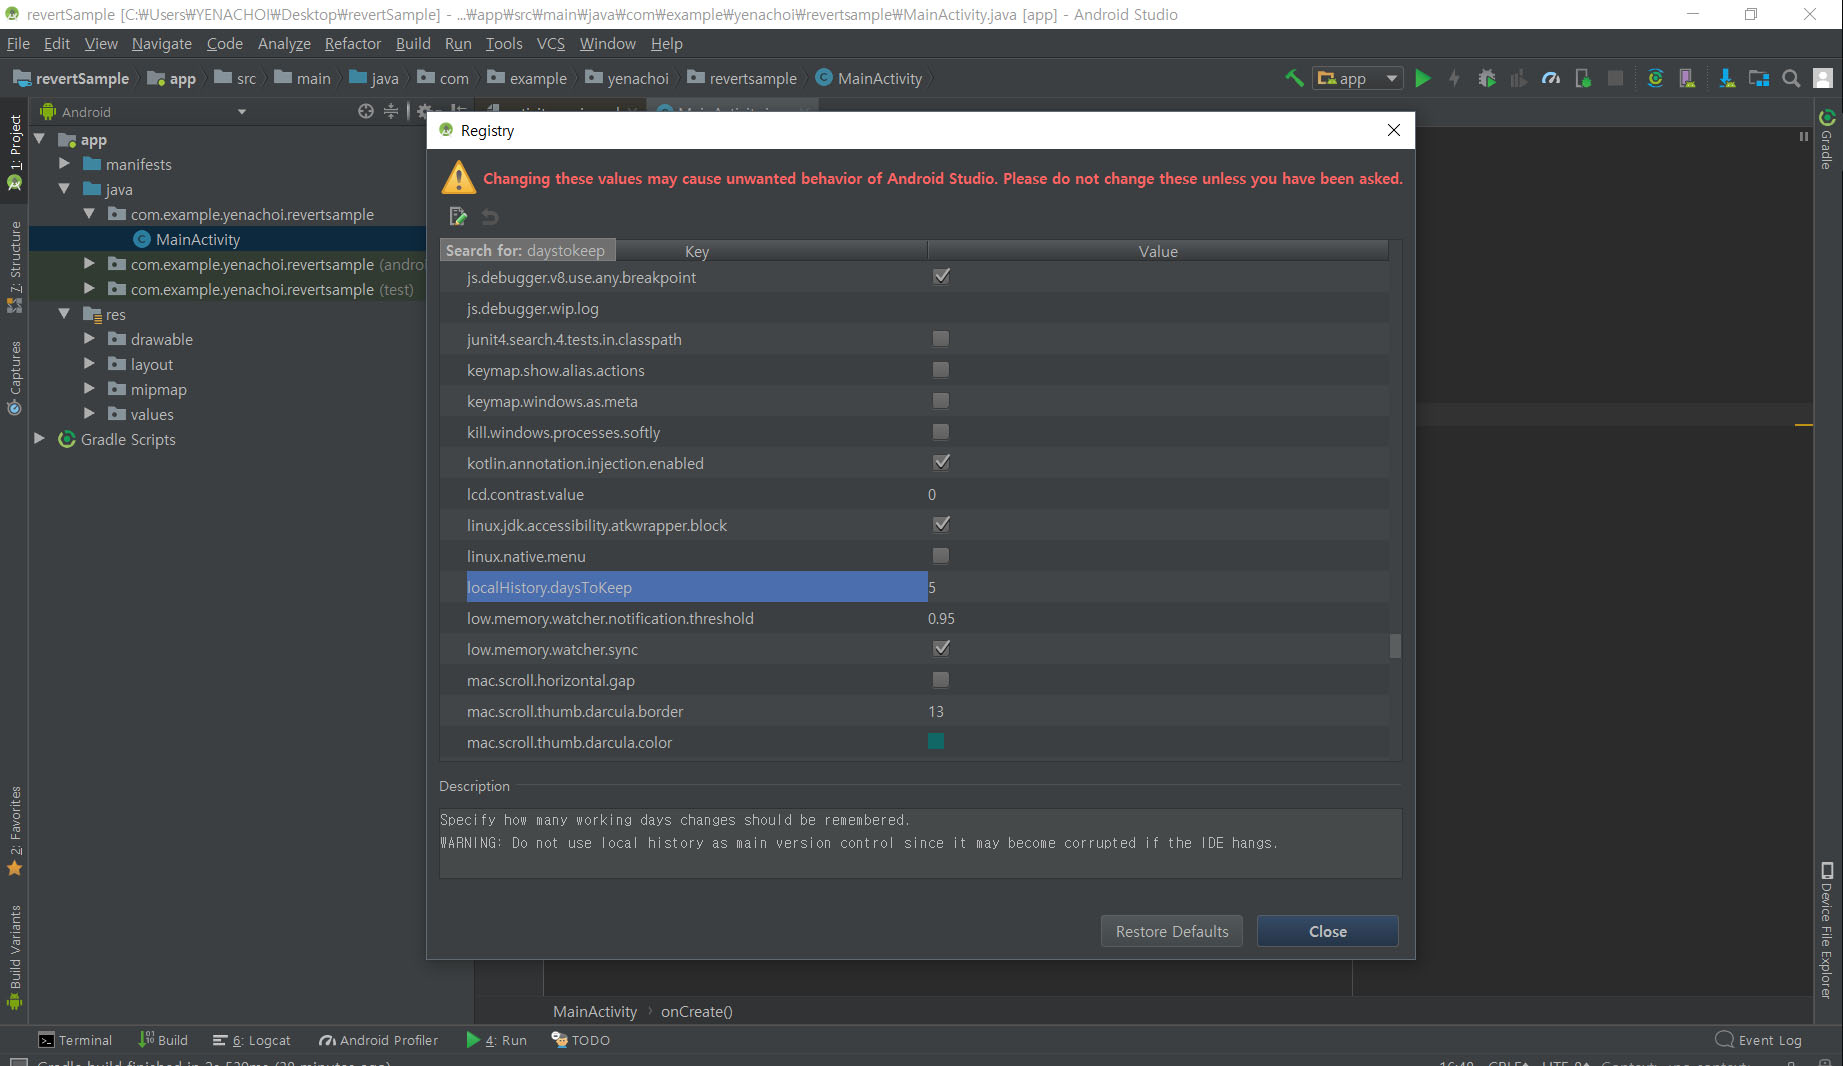Viewport: 1843px width, 1066px height.
Task: Open the Event Log
Action: [1759, 1040]
